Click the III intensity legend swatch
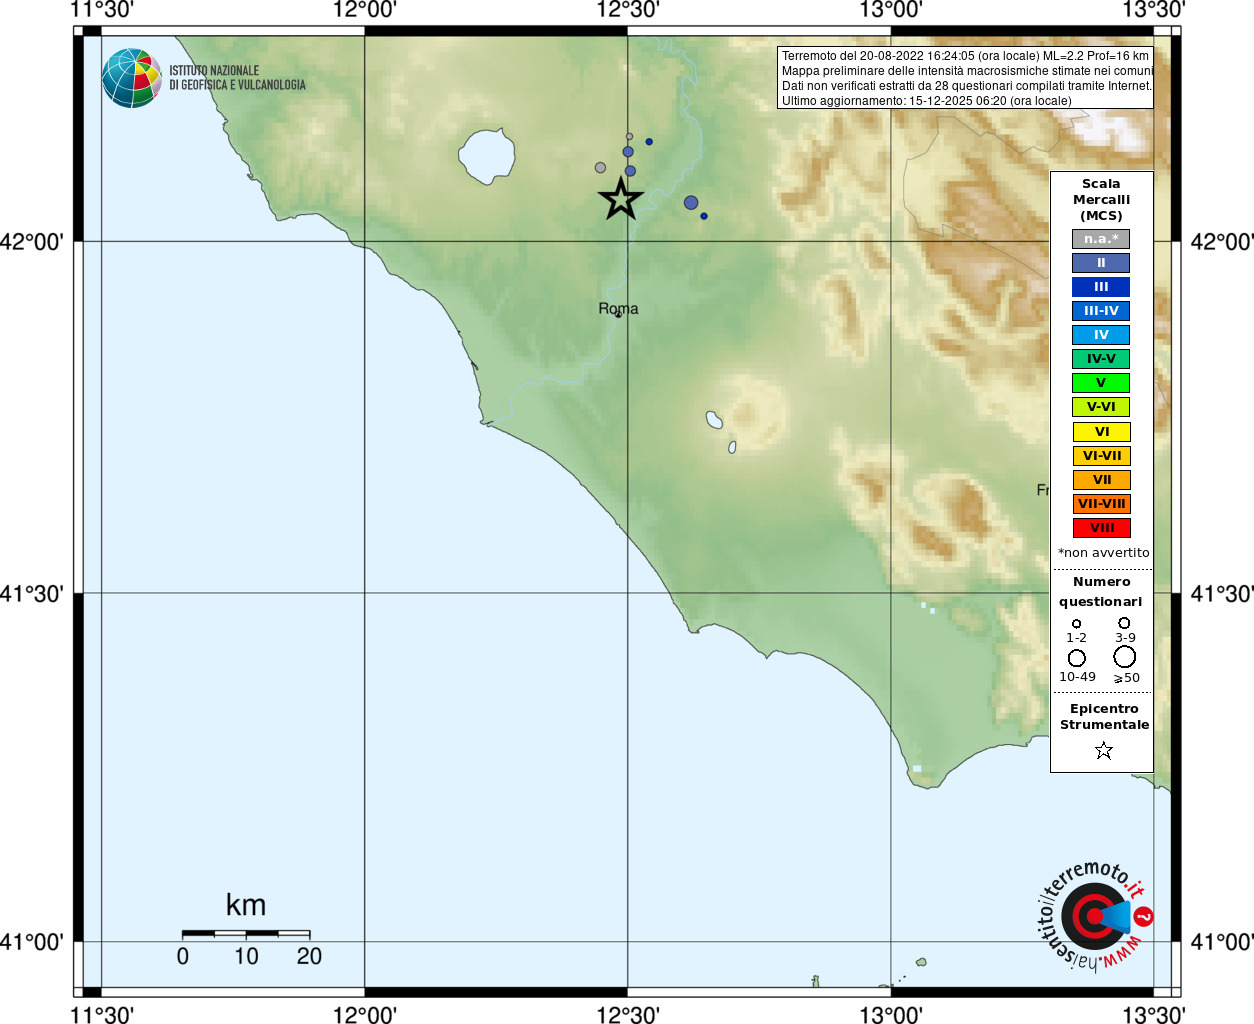Viewport: 1254px width, 1024px height. coord(1101,287)
